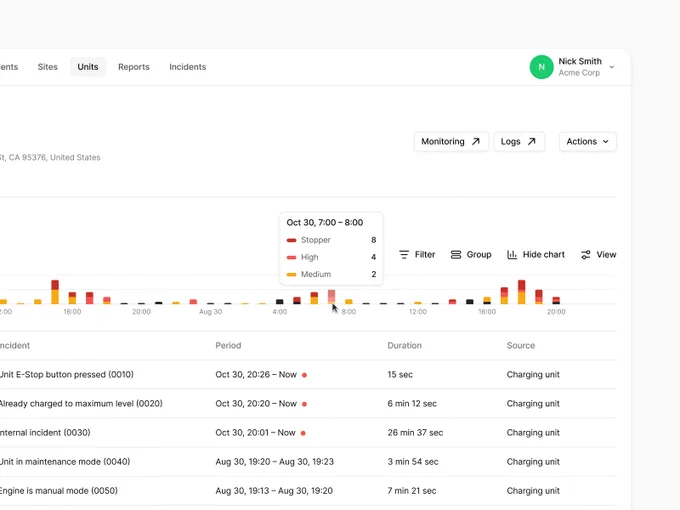This screenshot has width=680, height=510.
Task: Click the Acme Corp organization label
Action: pyautogui.click(x=579, y=73)
